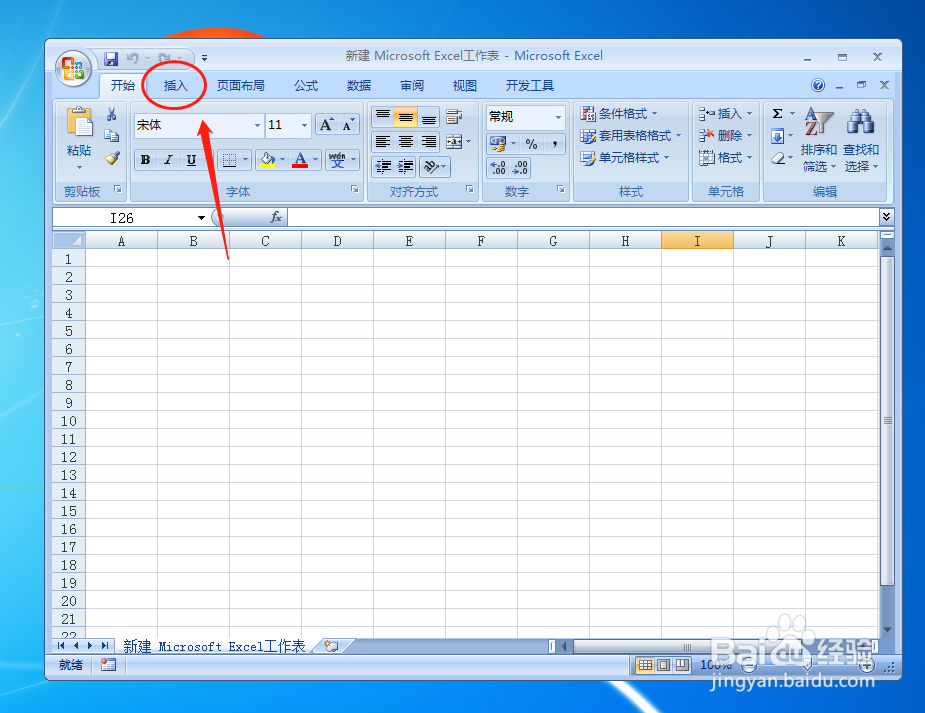This screenshot has height=713, width=925.
Task: Decrease decimal places
Action: (520, 167)
